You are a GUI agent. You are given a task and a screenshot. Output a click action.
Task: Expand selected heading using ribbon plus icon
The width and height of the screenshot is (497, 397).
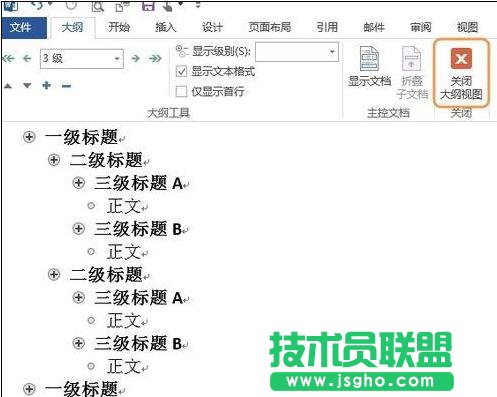click(47, 86)
